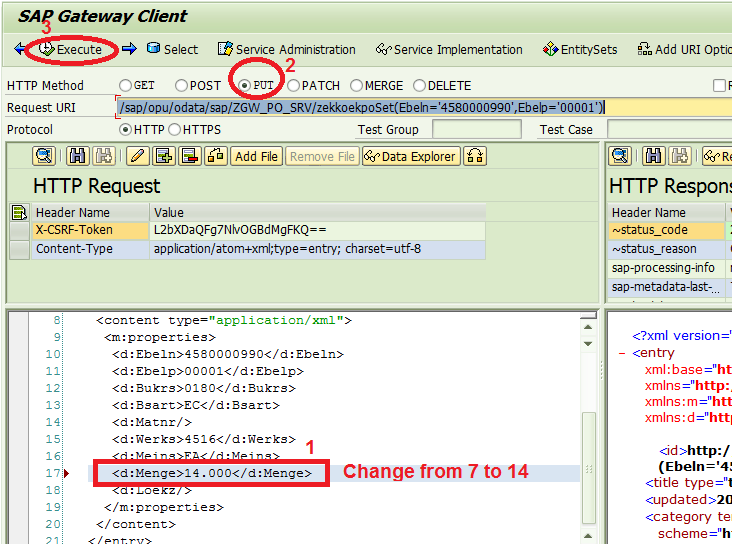Open EntitySets

580,49
